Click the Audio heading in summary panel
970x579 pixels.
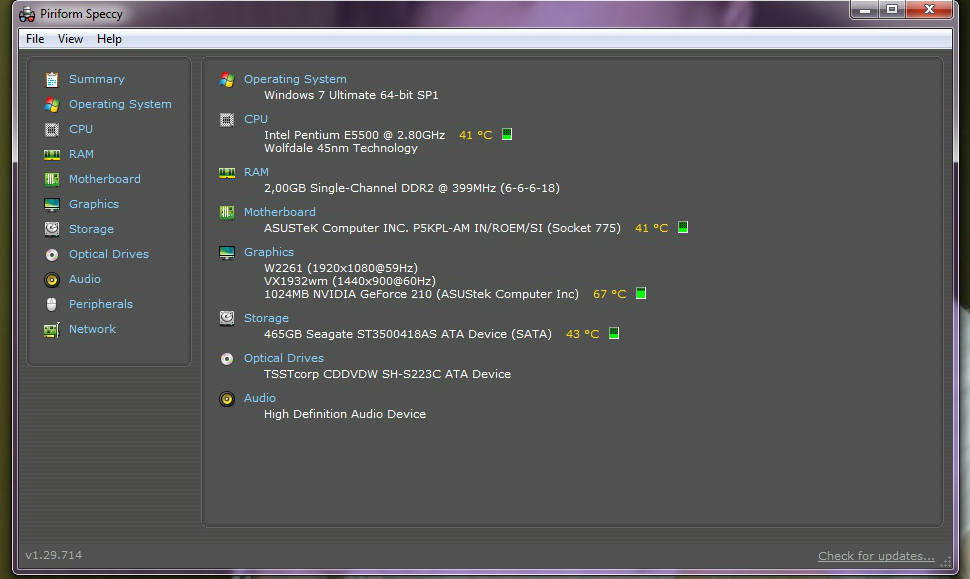point(260,398)
